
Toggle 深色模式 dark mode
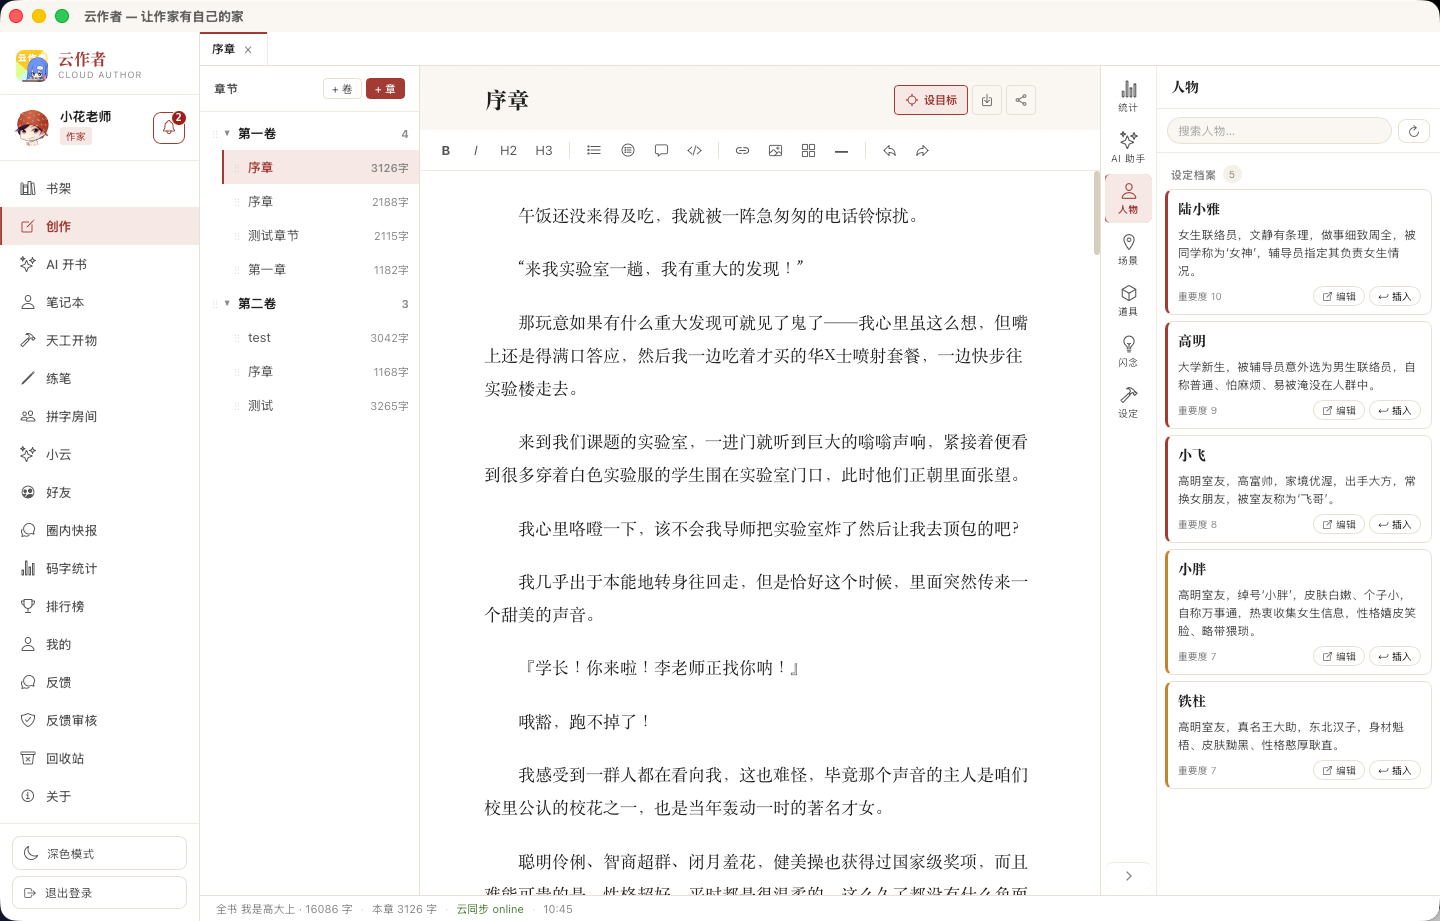(99, 853)
